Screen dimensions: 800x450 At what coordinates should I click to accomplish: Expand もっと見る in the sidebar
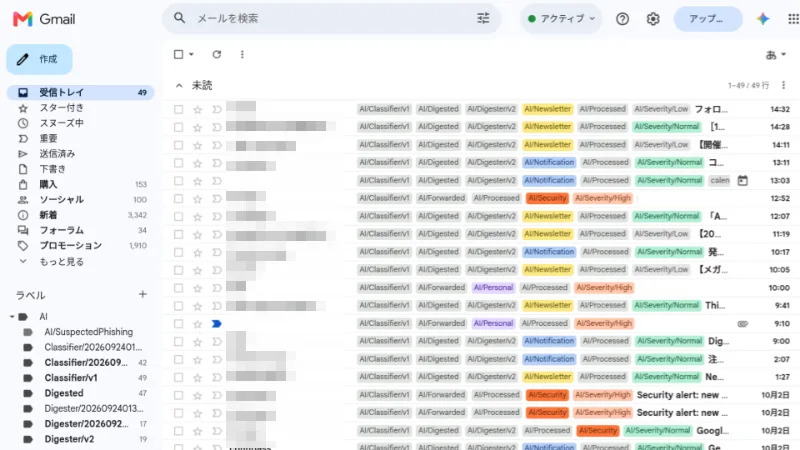pyautogui.click(x=61, y=261)
